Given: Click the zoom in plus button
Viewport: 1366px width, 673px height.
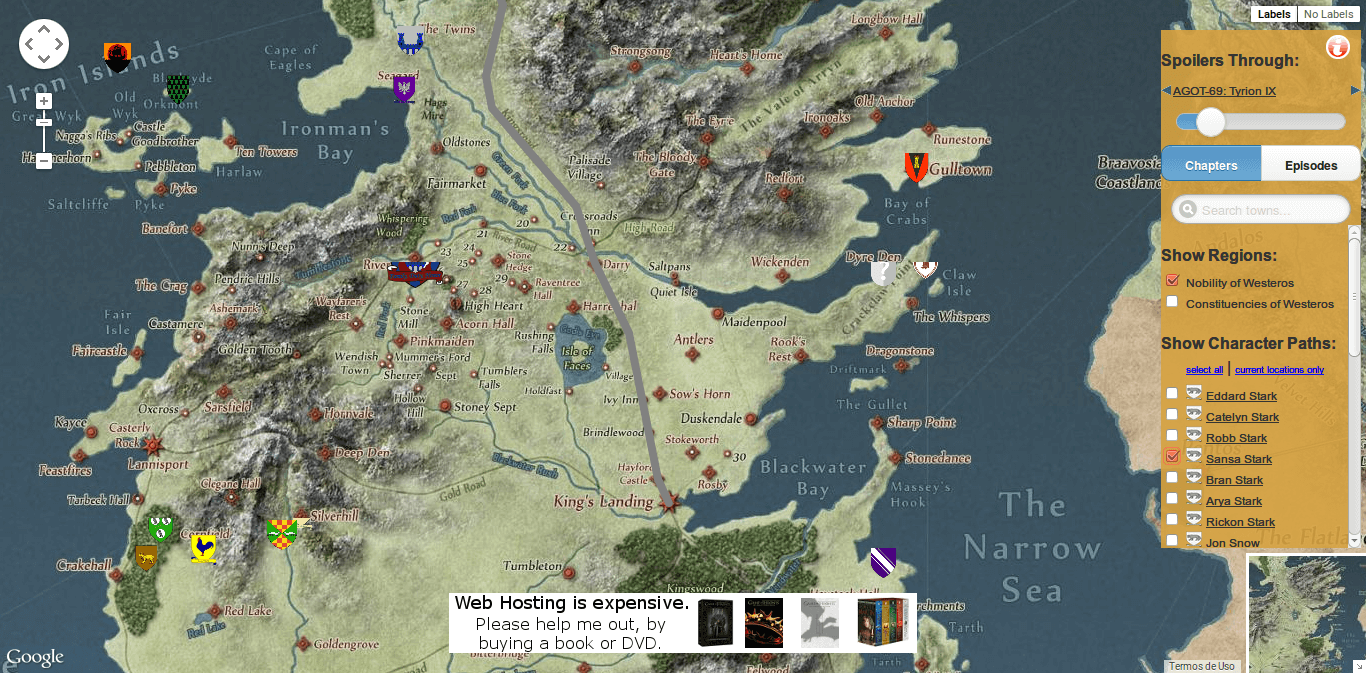Looking at the screenshot, I should [44, 101].
